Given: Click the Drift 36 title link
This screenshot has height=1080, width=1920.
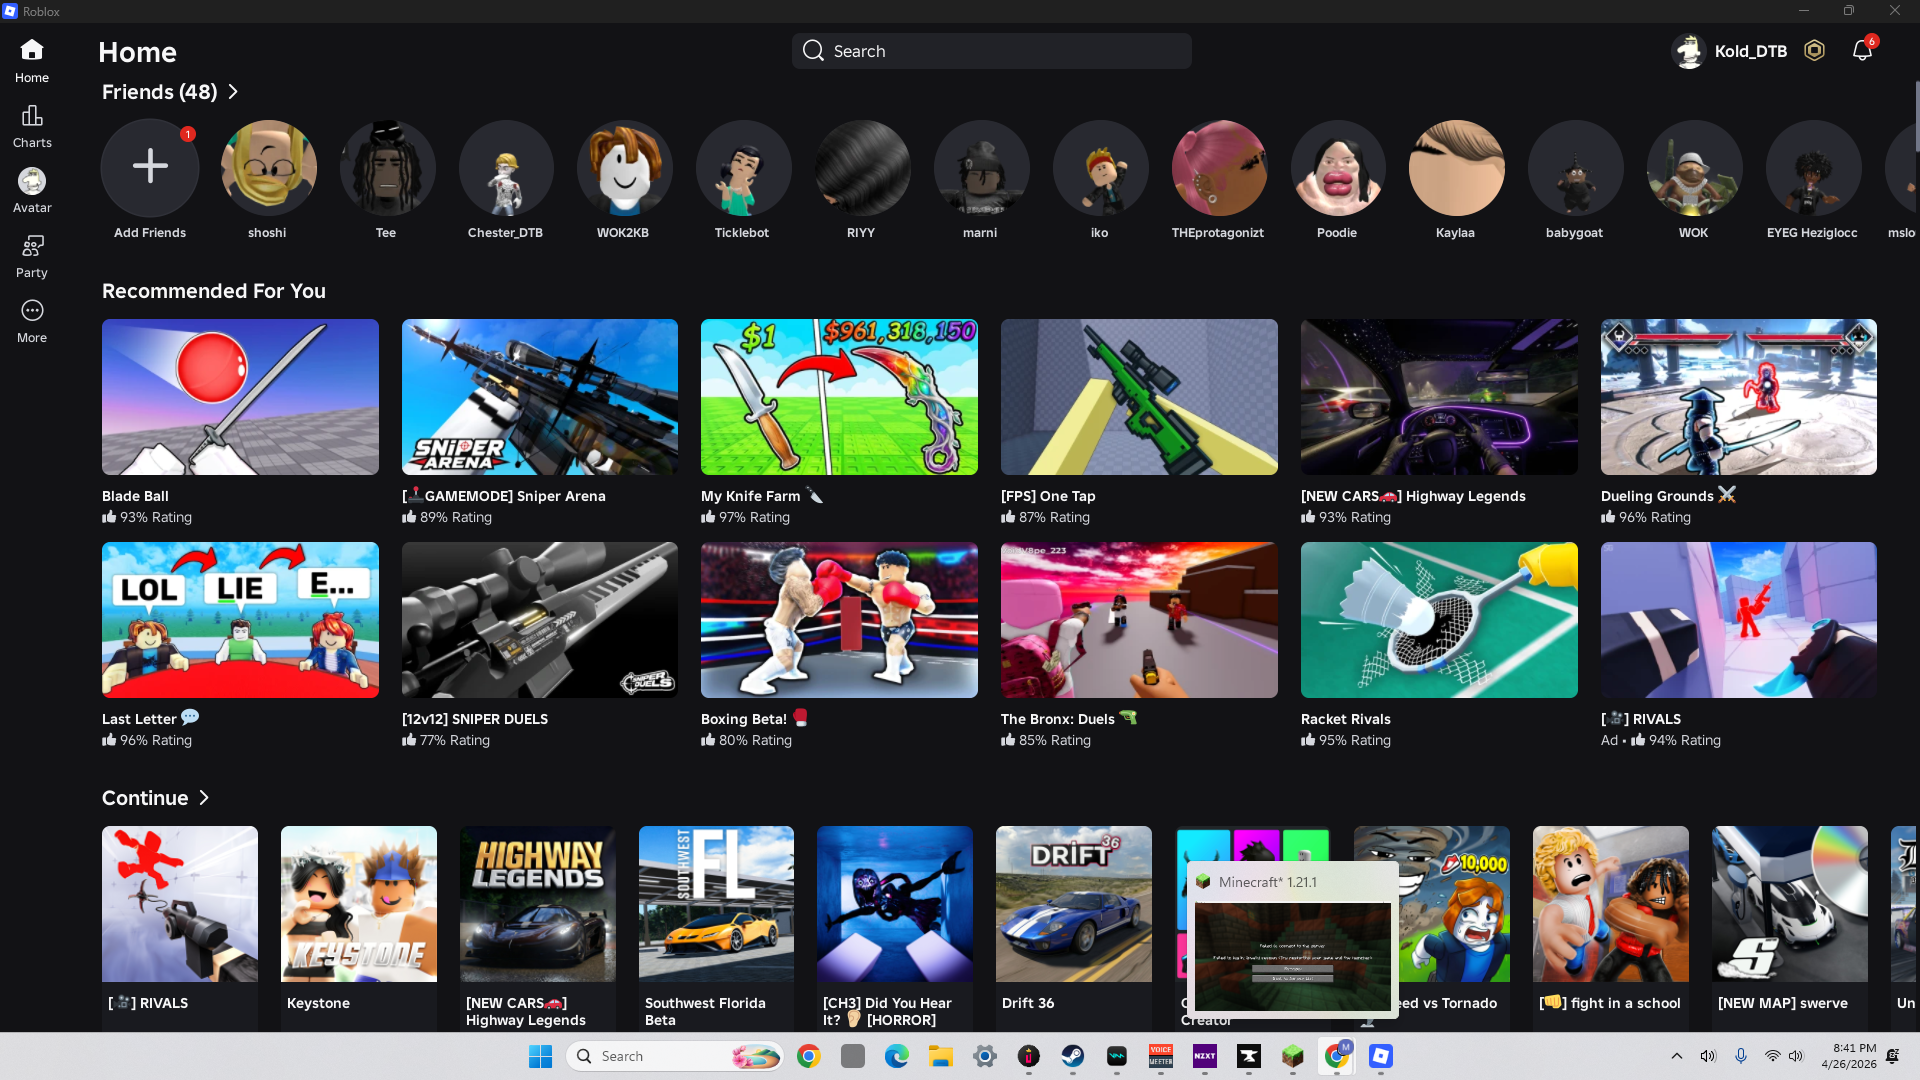Looking at the screenshot, I should [x=1028, y=1003].
